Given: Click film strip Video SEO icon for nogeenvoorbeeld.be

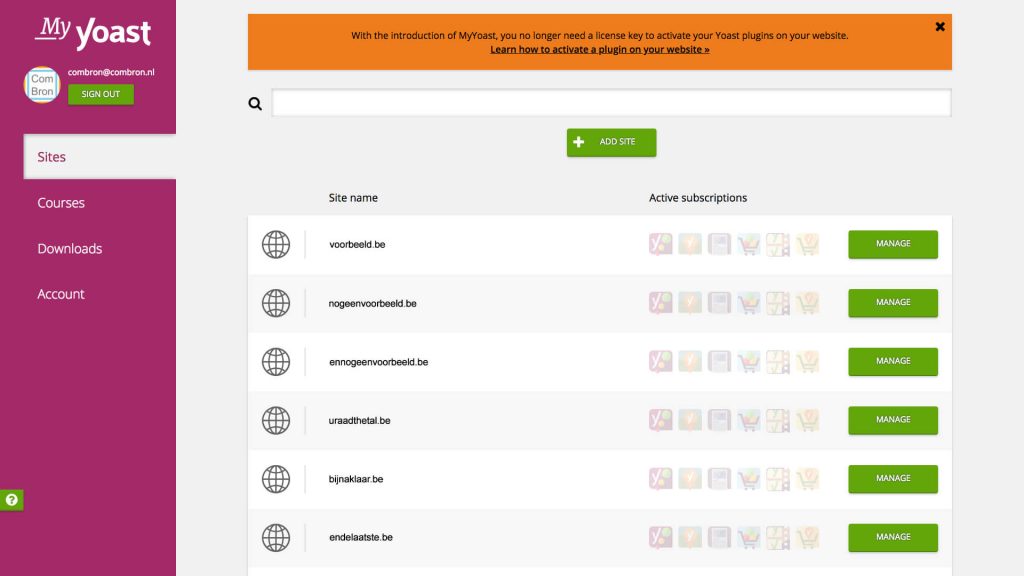Looking at the screenshot, I should [778, 303].
